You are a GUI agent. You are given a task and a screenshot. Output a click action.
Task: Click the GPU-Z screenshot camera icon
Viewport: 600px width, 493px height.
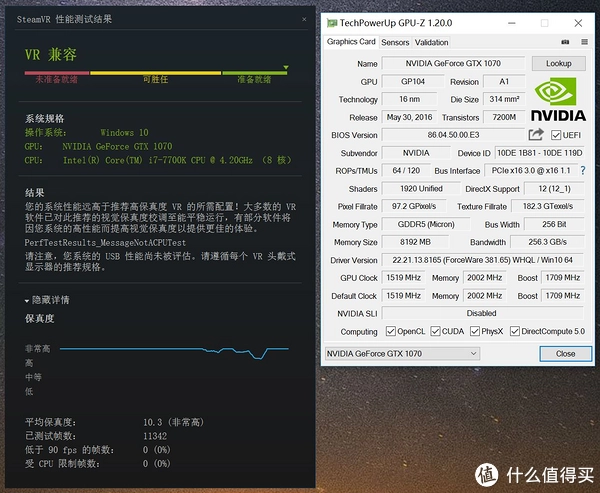(x=565, y=42)
